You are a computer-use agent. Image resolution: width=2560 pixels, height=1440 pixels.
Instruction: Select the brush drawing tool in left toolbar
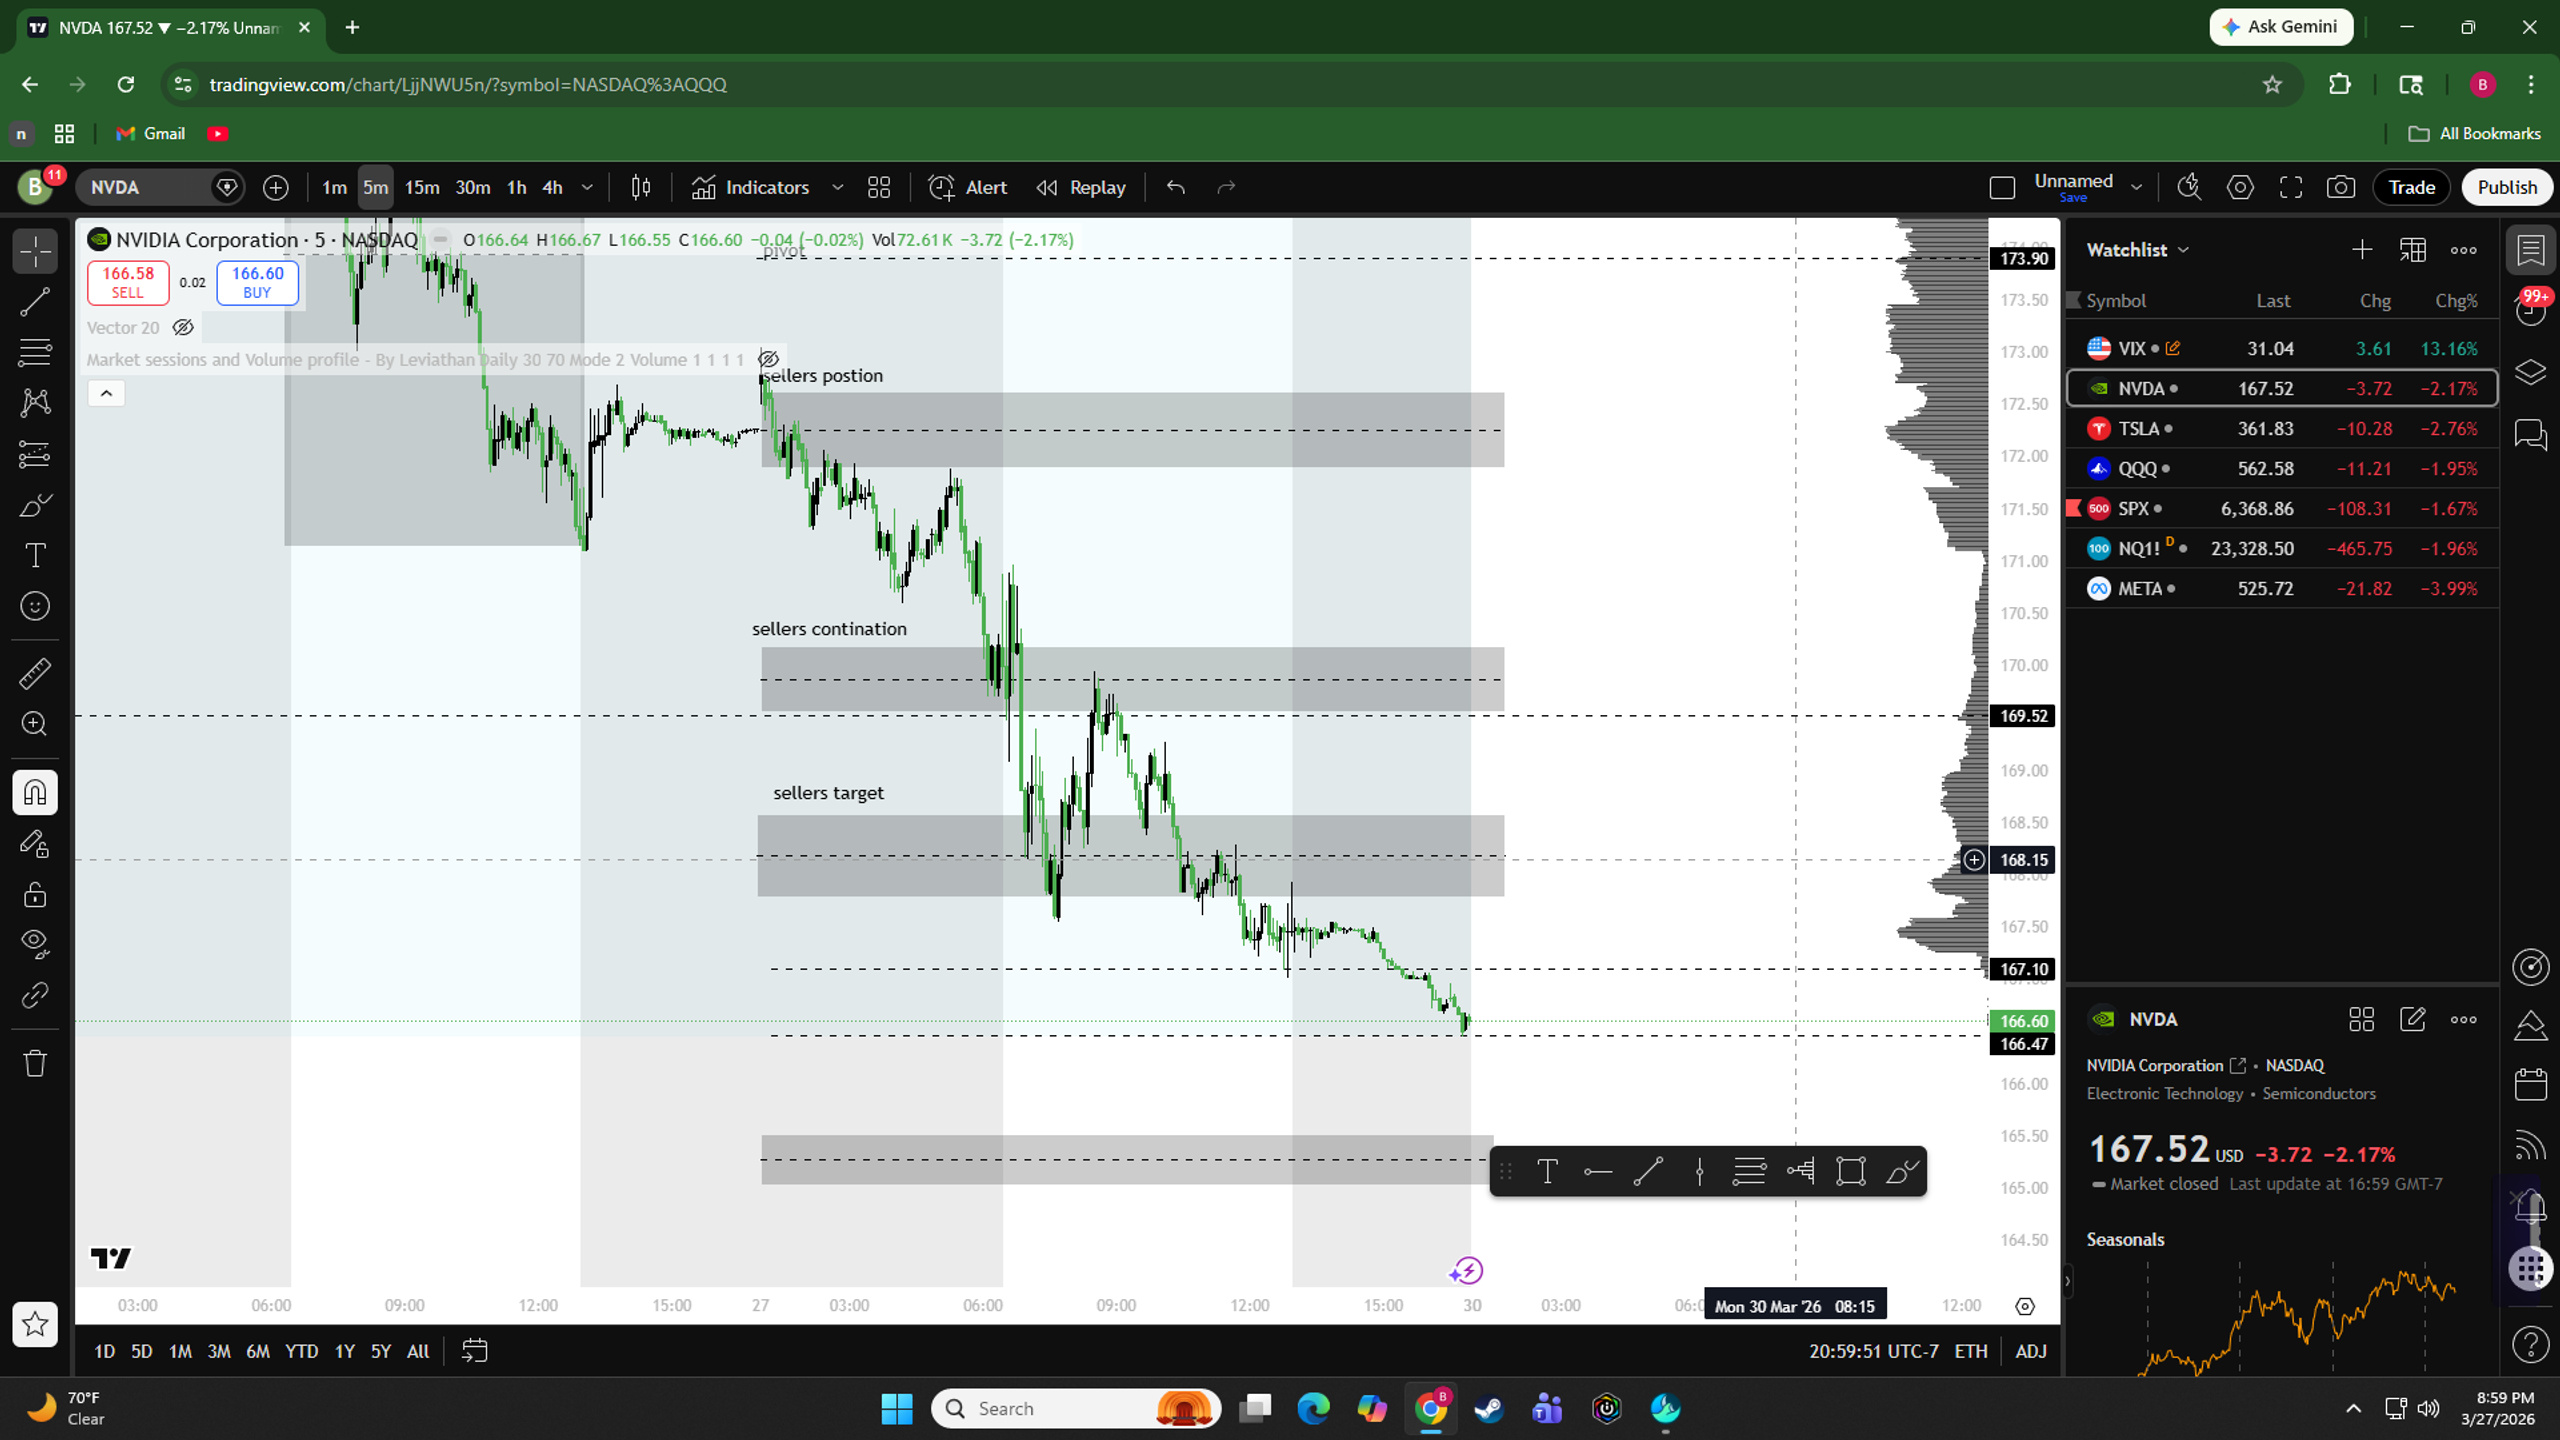[35, 505]
